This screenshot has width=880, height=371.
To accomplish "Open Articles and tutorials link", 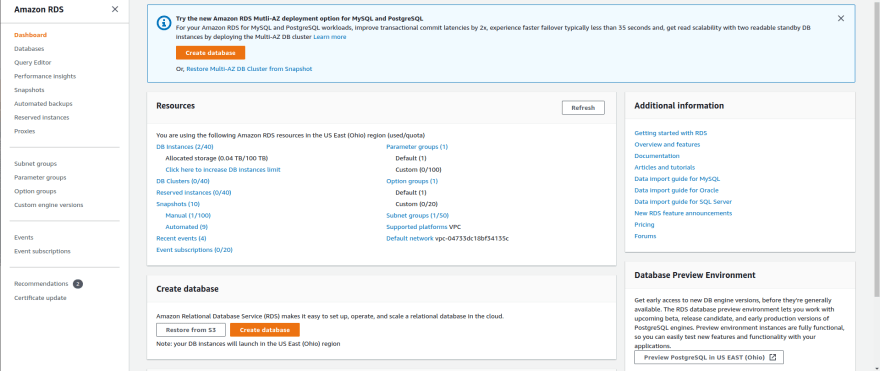I will click(x=664, y=168).
